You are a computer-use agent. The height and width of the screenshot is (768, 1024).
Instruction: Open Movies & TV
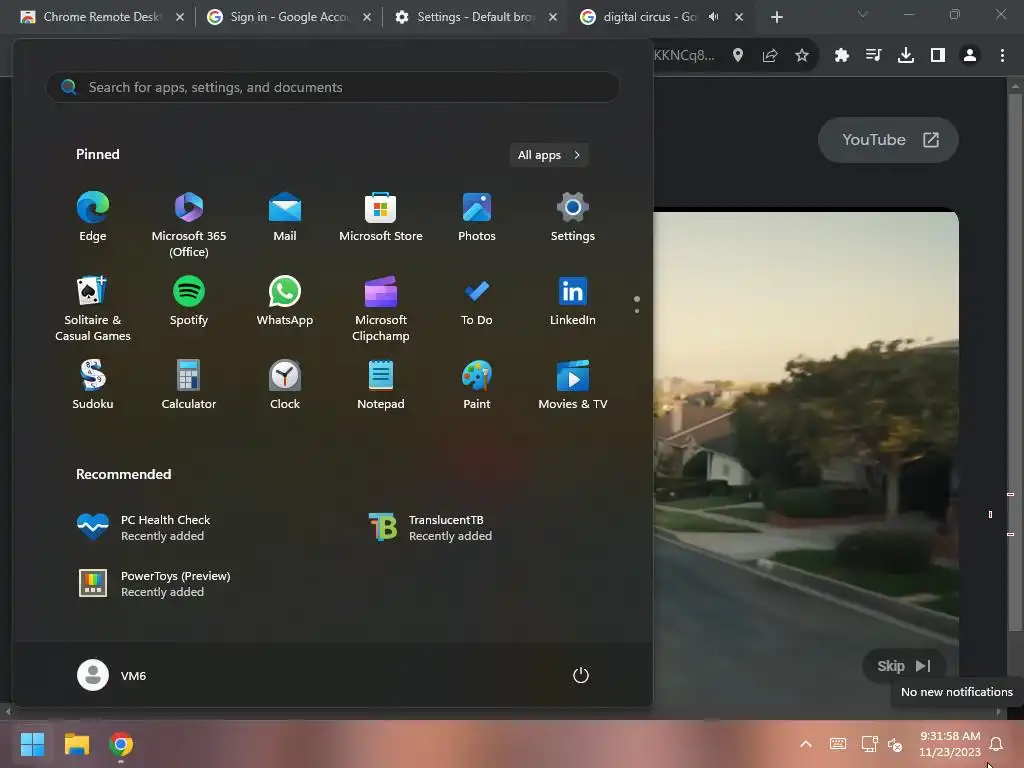(x=573, y=385)
